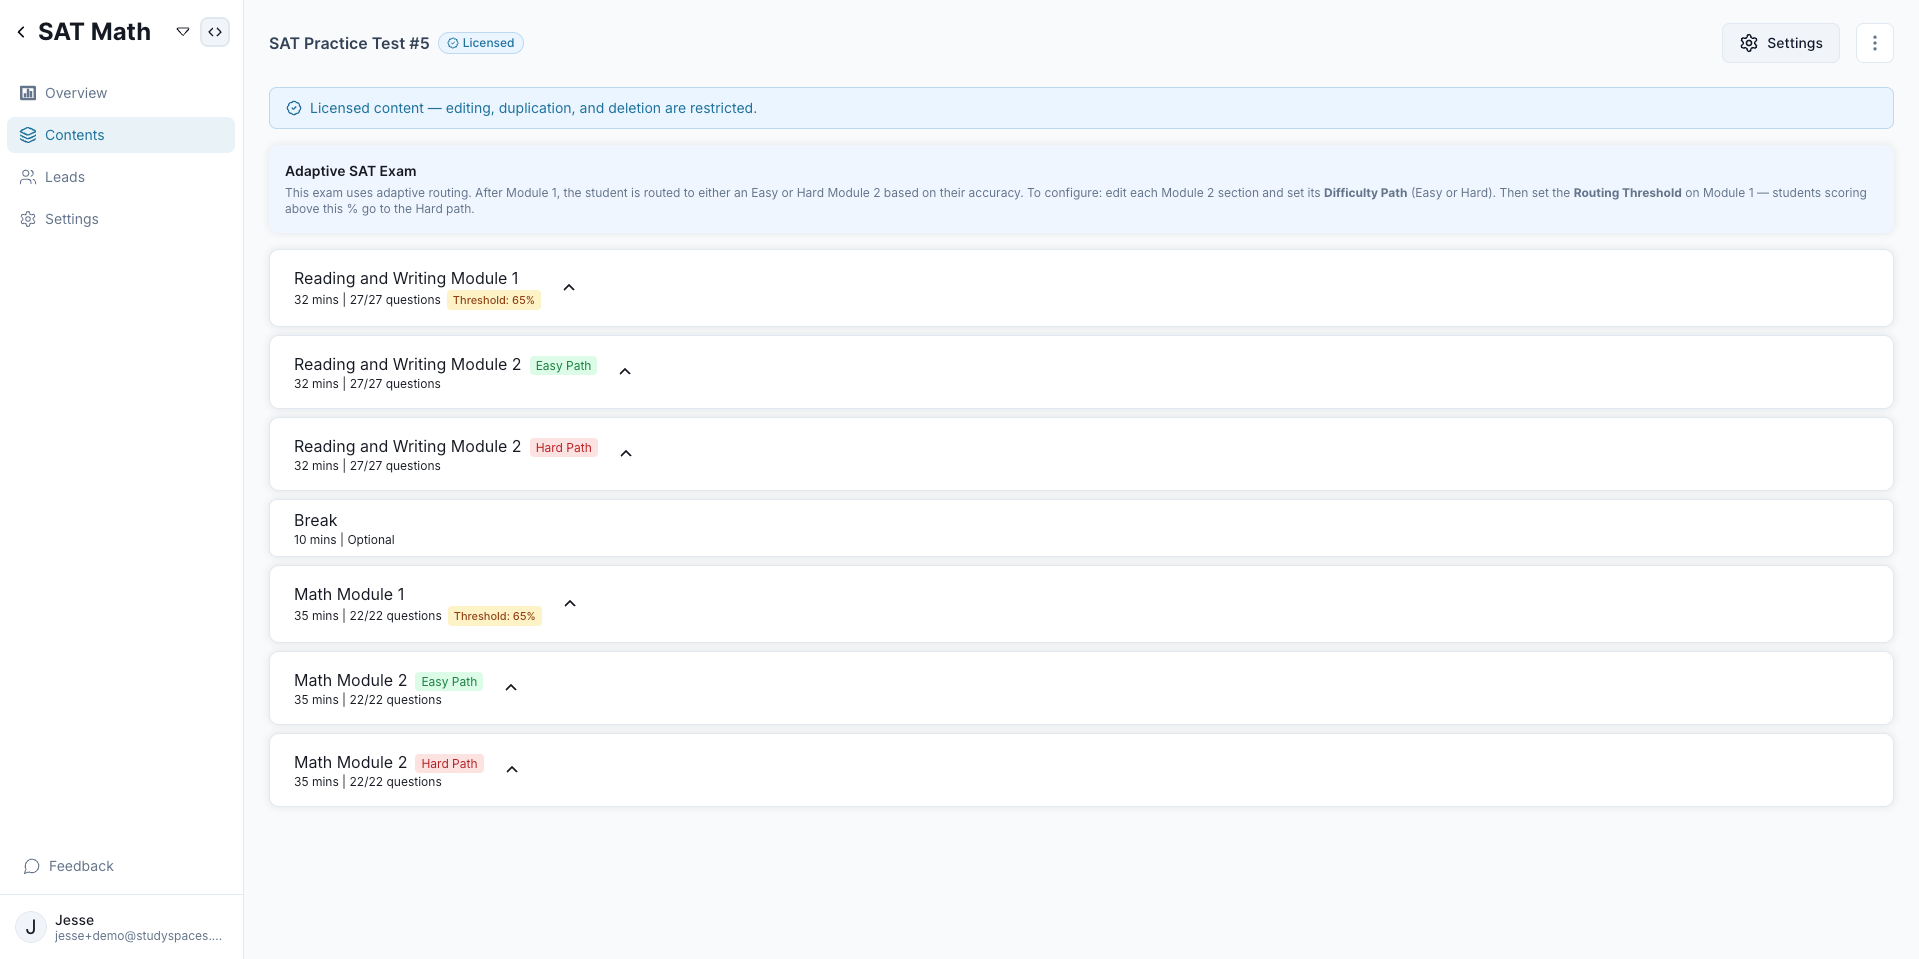The height and width of the screenshot is (959, 1919).
Task: Click Easy Path tag on Math Module 2
Action: (x=449, y=682)
